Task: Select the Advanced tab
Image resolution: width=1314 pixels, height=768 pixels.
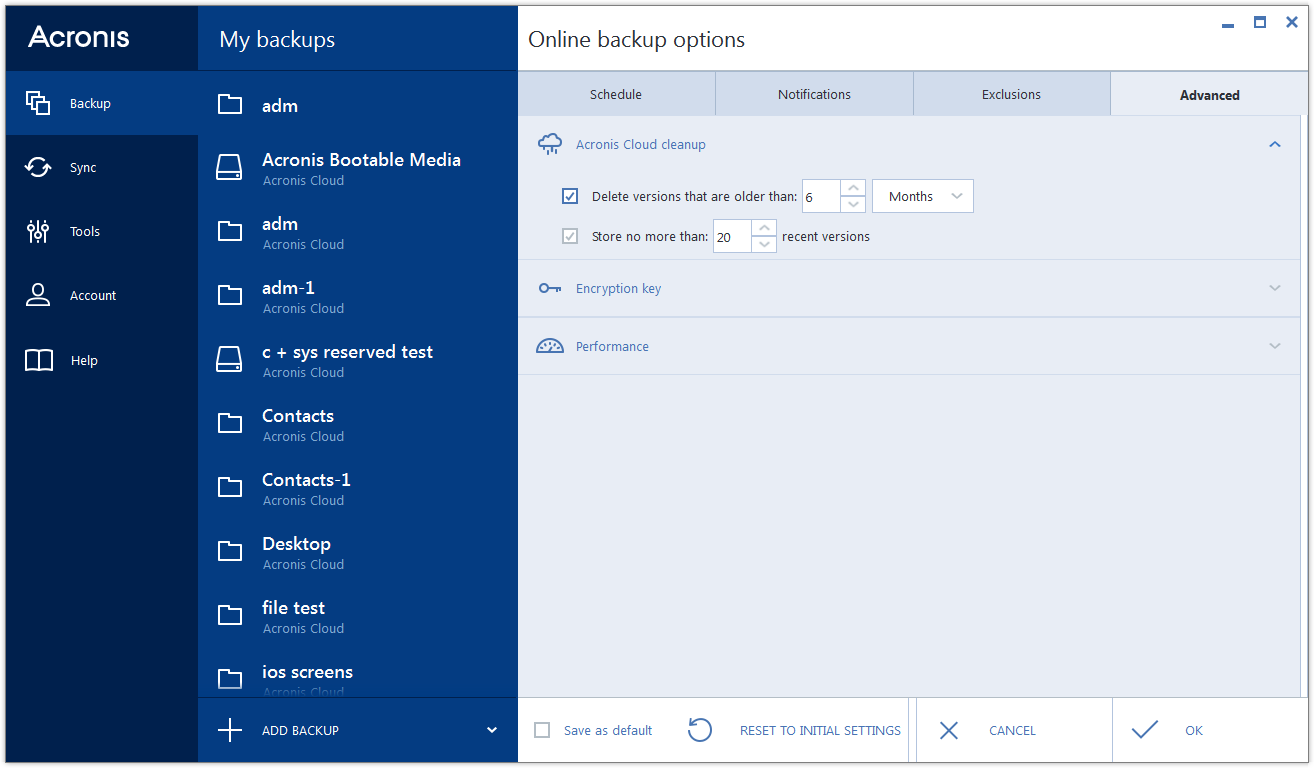Action: 1210,95
